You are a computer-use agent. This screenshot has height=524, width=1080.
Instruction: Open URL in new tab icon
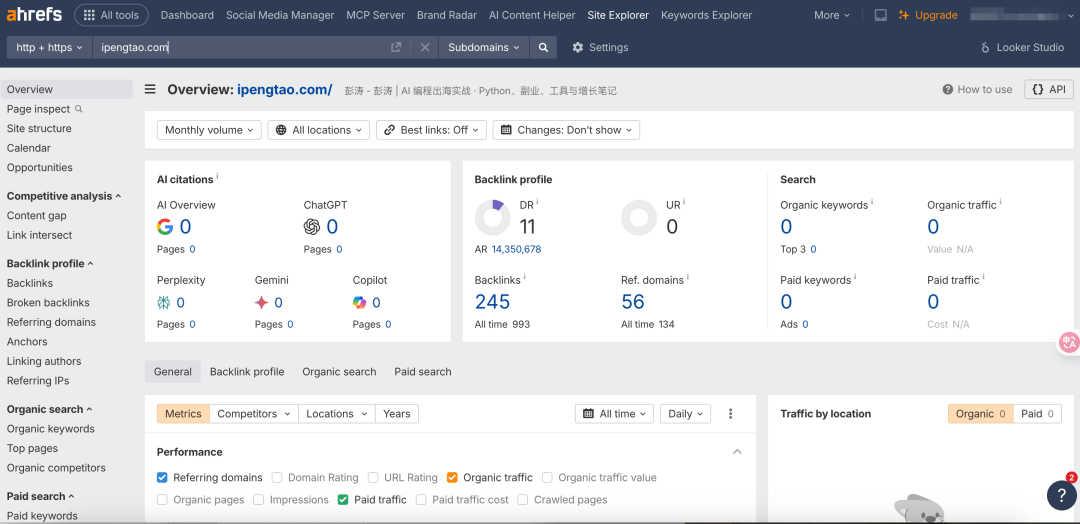(x=396, y=47)
